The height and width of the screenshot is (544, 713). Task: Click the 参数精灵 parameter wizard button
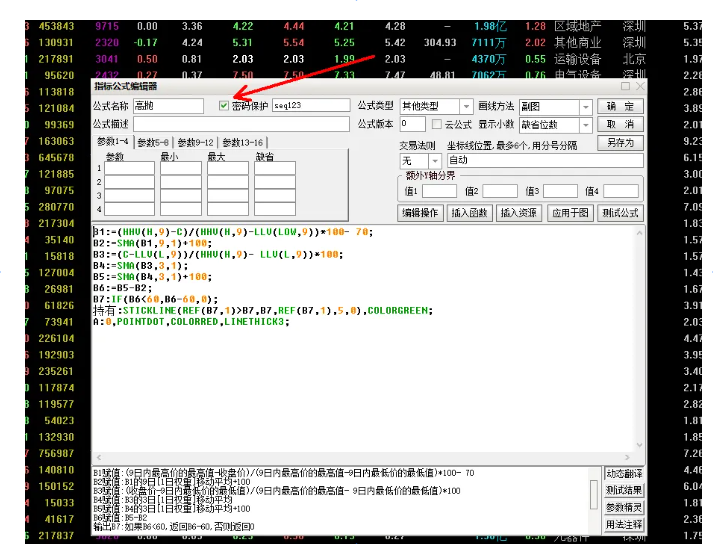[x=624, y=507]
